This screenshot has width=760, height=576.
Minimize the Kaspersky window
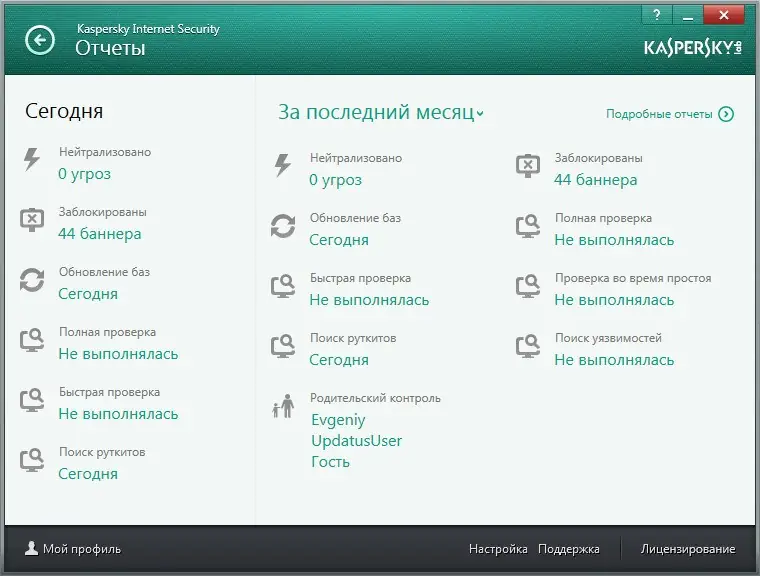tap(687, 15)
